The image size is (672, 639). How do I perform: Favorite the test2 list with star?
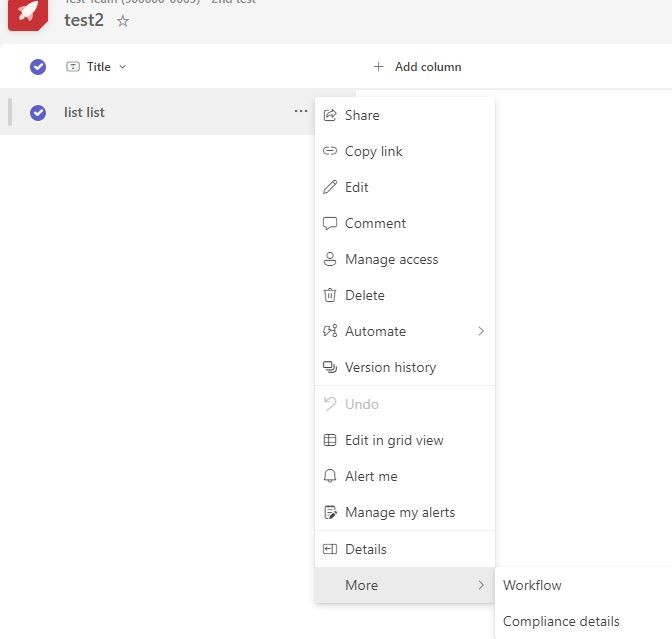[x=123, y=21]
